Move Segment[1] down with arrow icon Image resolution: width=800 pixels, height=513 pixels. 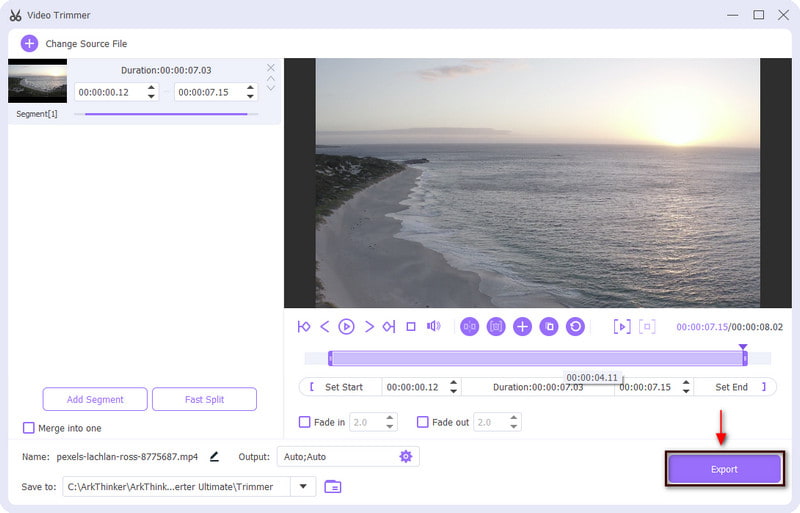click(x=271, y=88)
